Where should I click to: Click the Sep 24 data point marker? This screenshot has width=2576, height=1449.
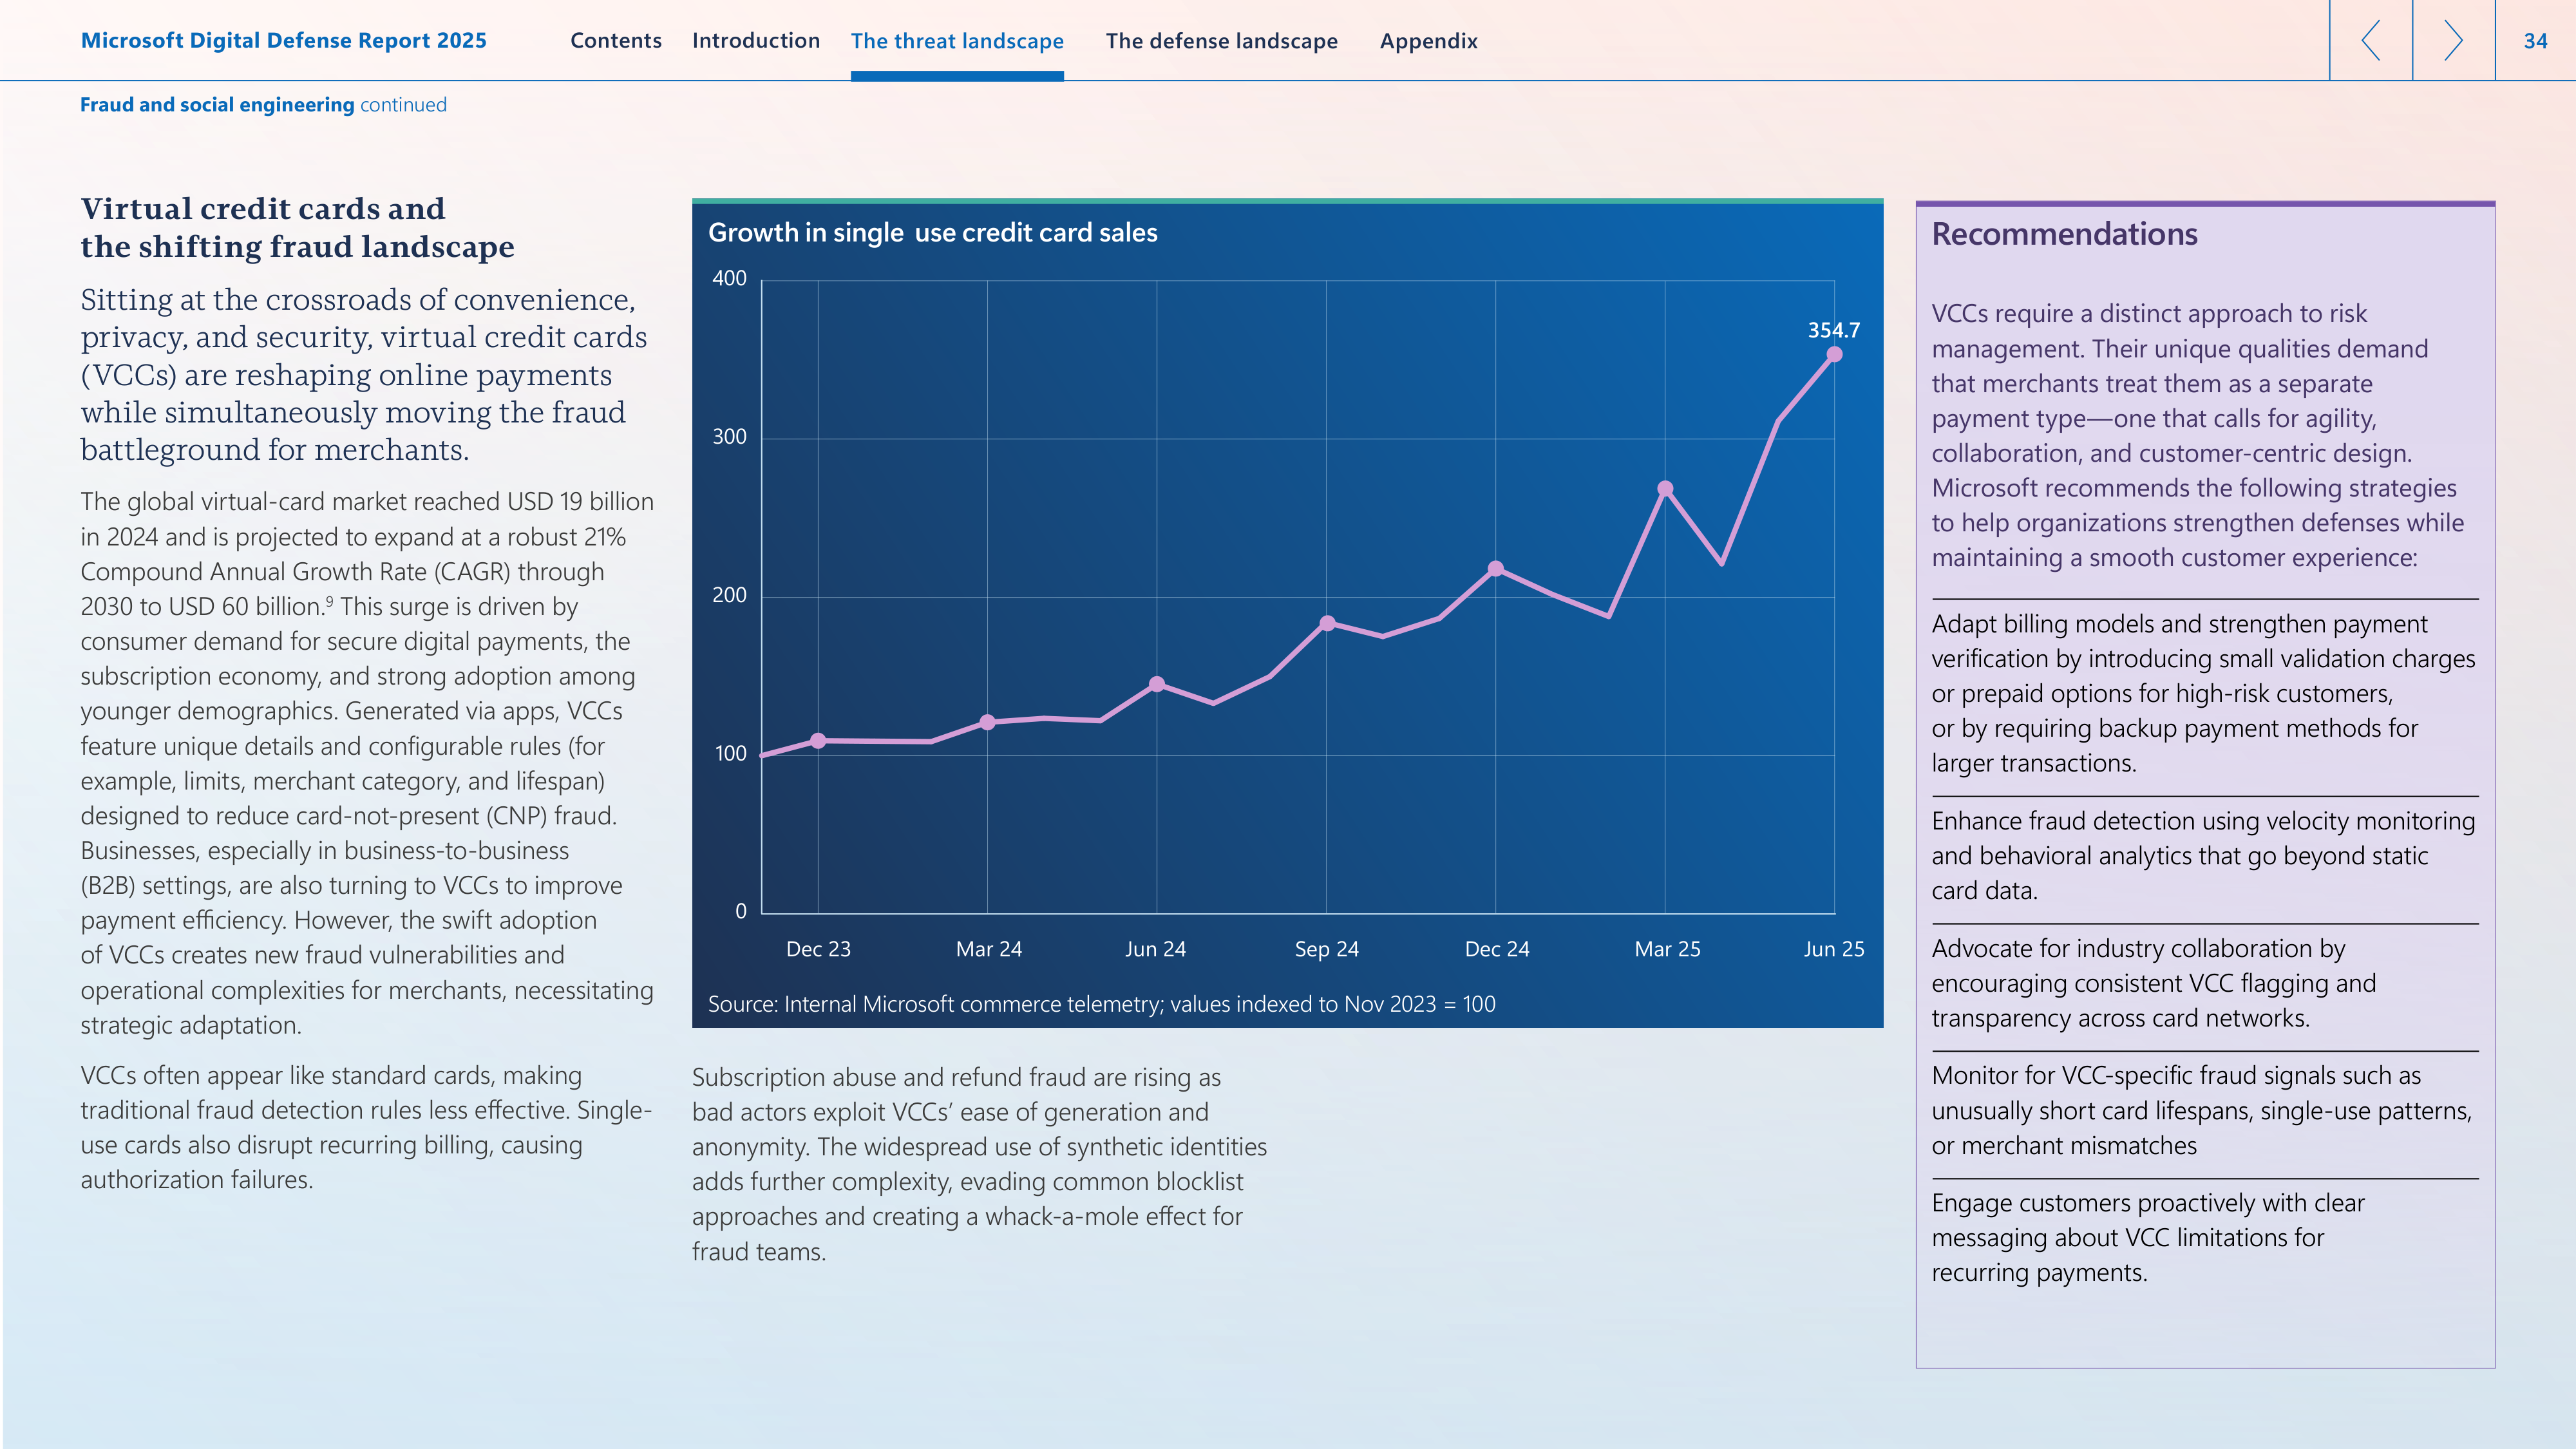pos(1327,623)
